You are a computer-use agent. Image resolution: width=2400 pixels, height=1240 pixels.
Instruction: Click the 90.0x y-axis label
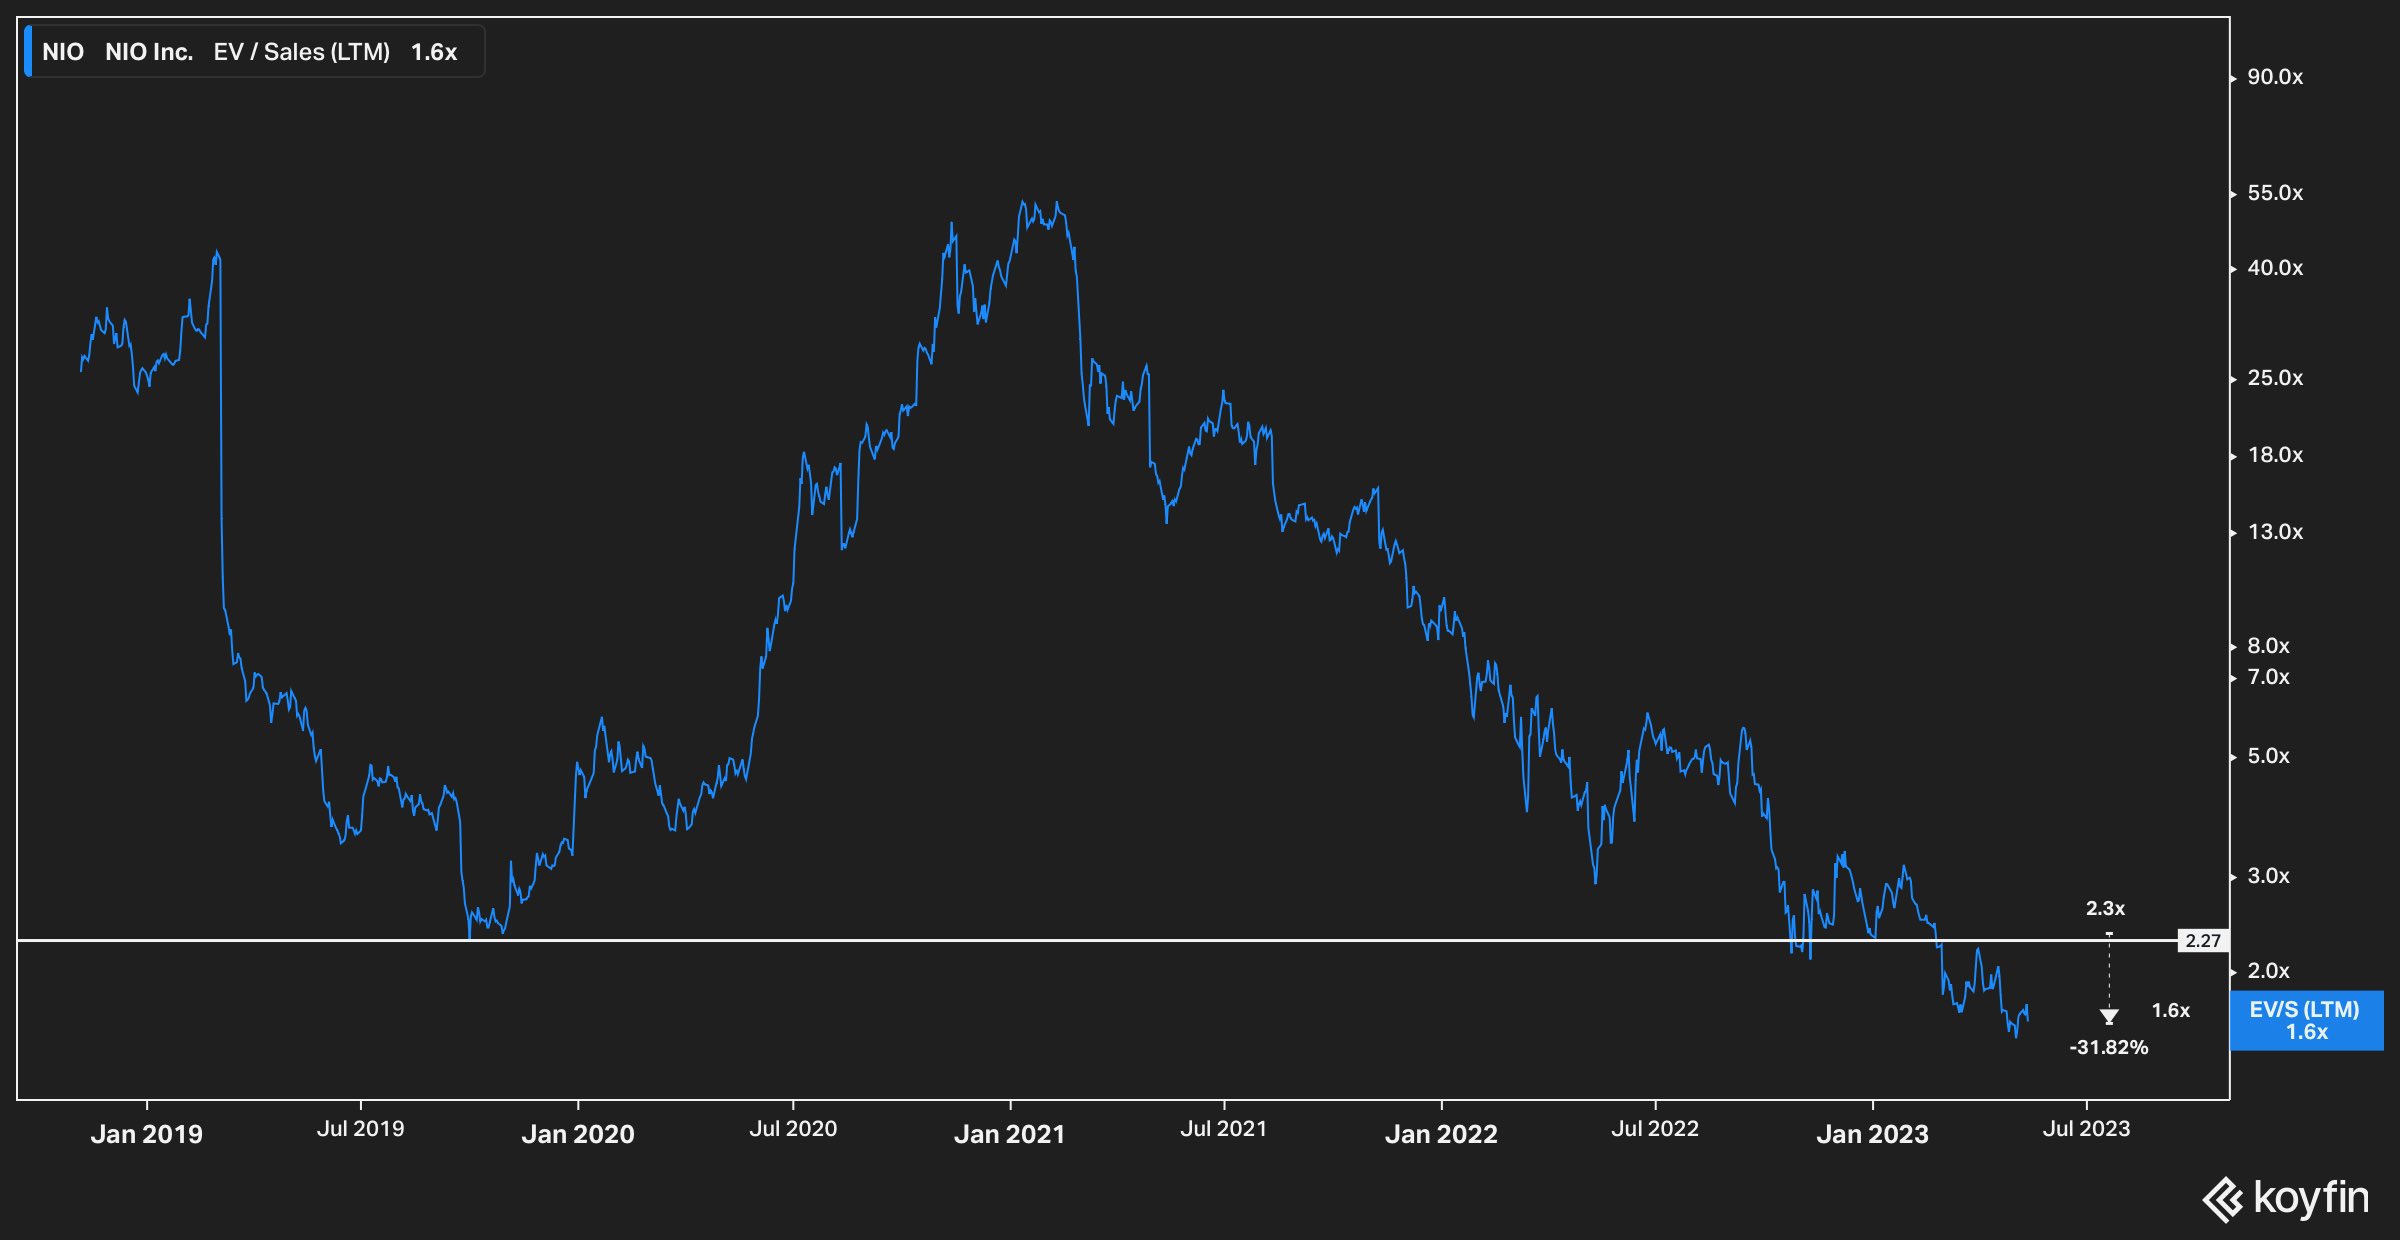click(2275, 77)
